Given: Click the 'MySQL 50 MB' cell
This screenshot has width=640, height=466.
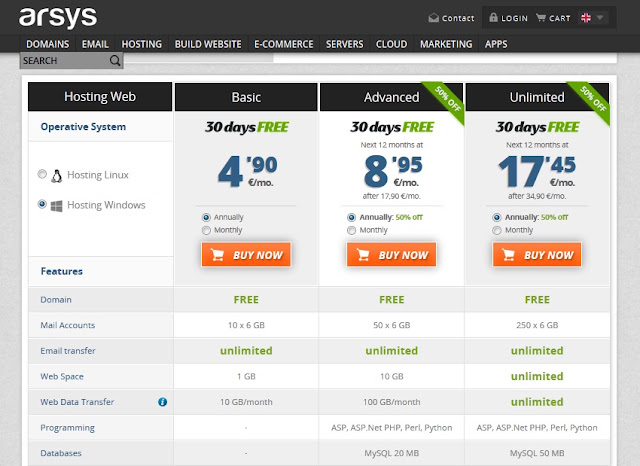Looking at the screenshot, I should [537, 453].
